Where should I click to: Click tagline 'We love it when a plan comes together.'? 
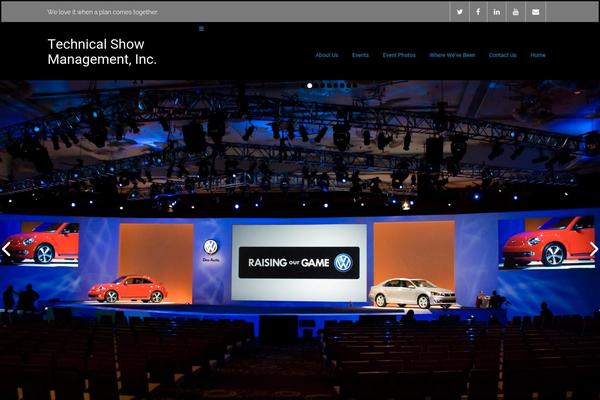click(x=103, y=12)
